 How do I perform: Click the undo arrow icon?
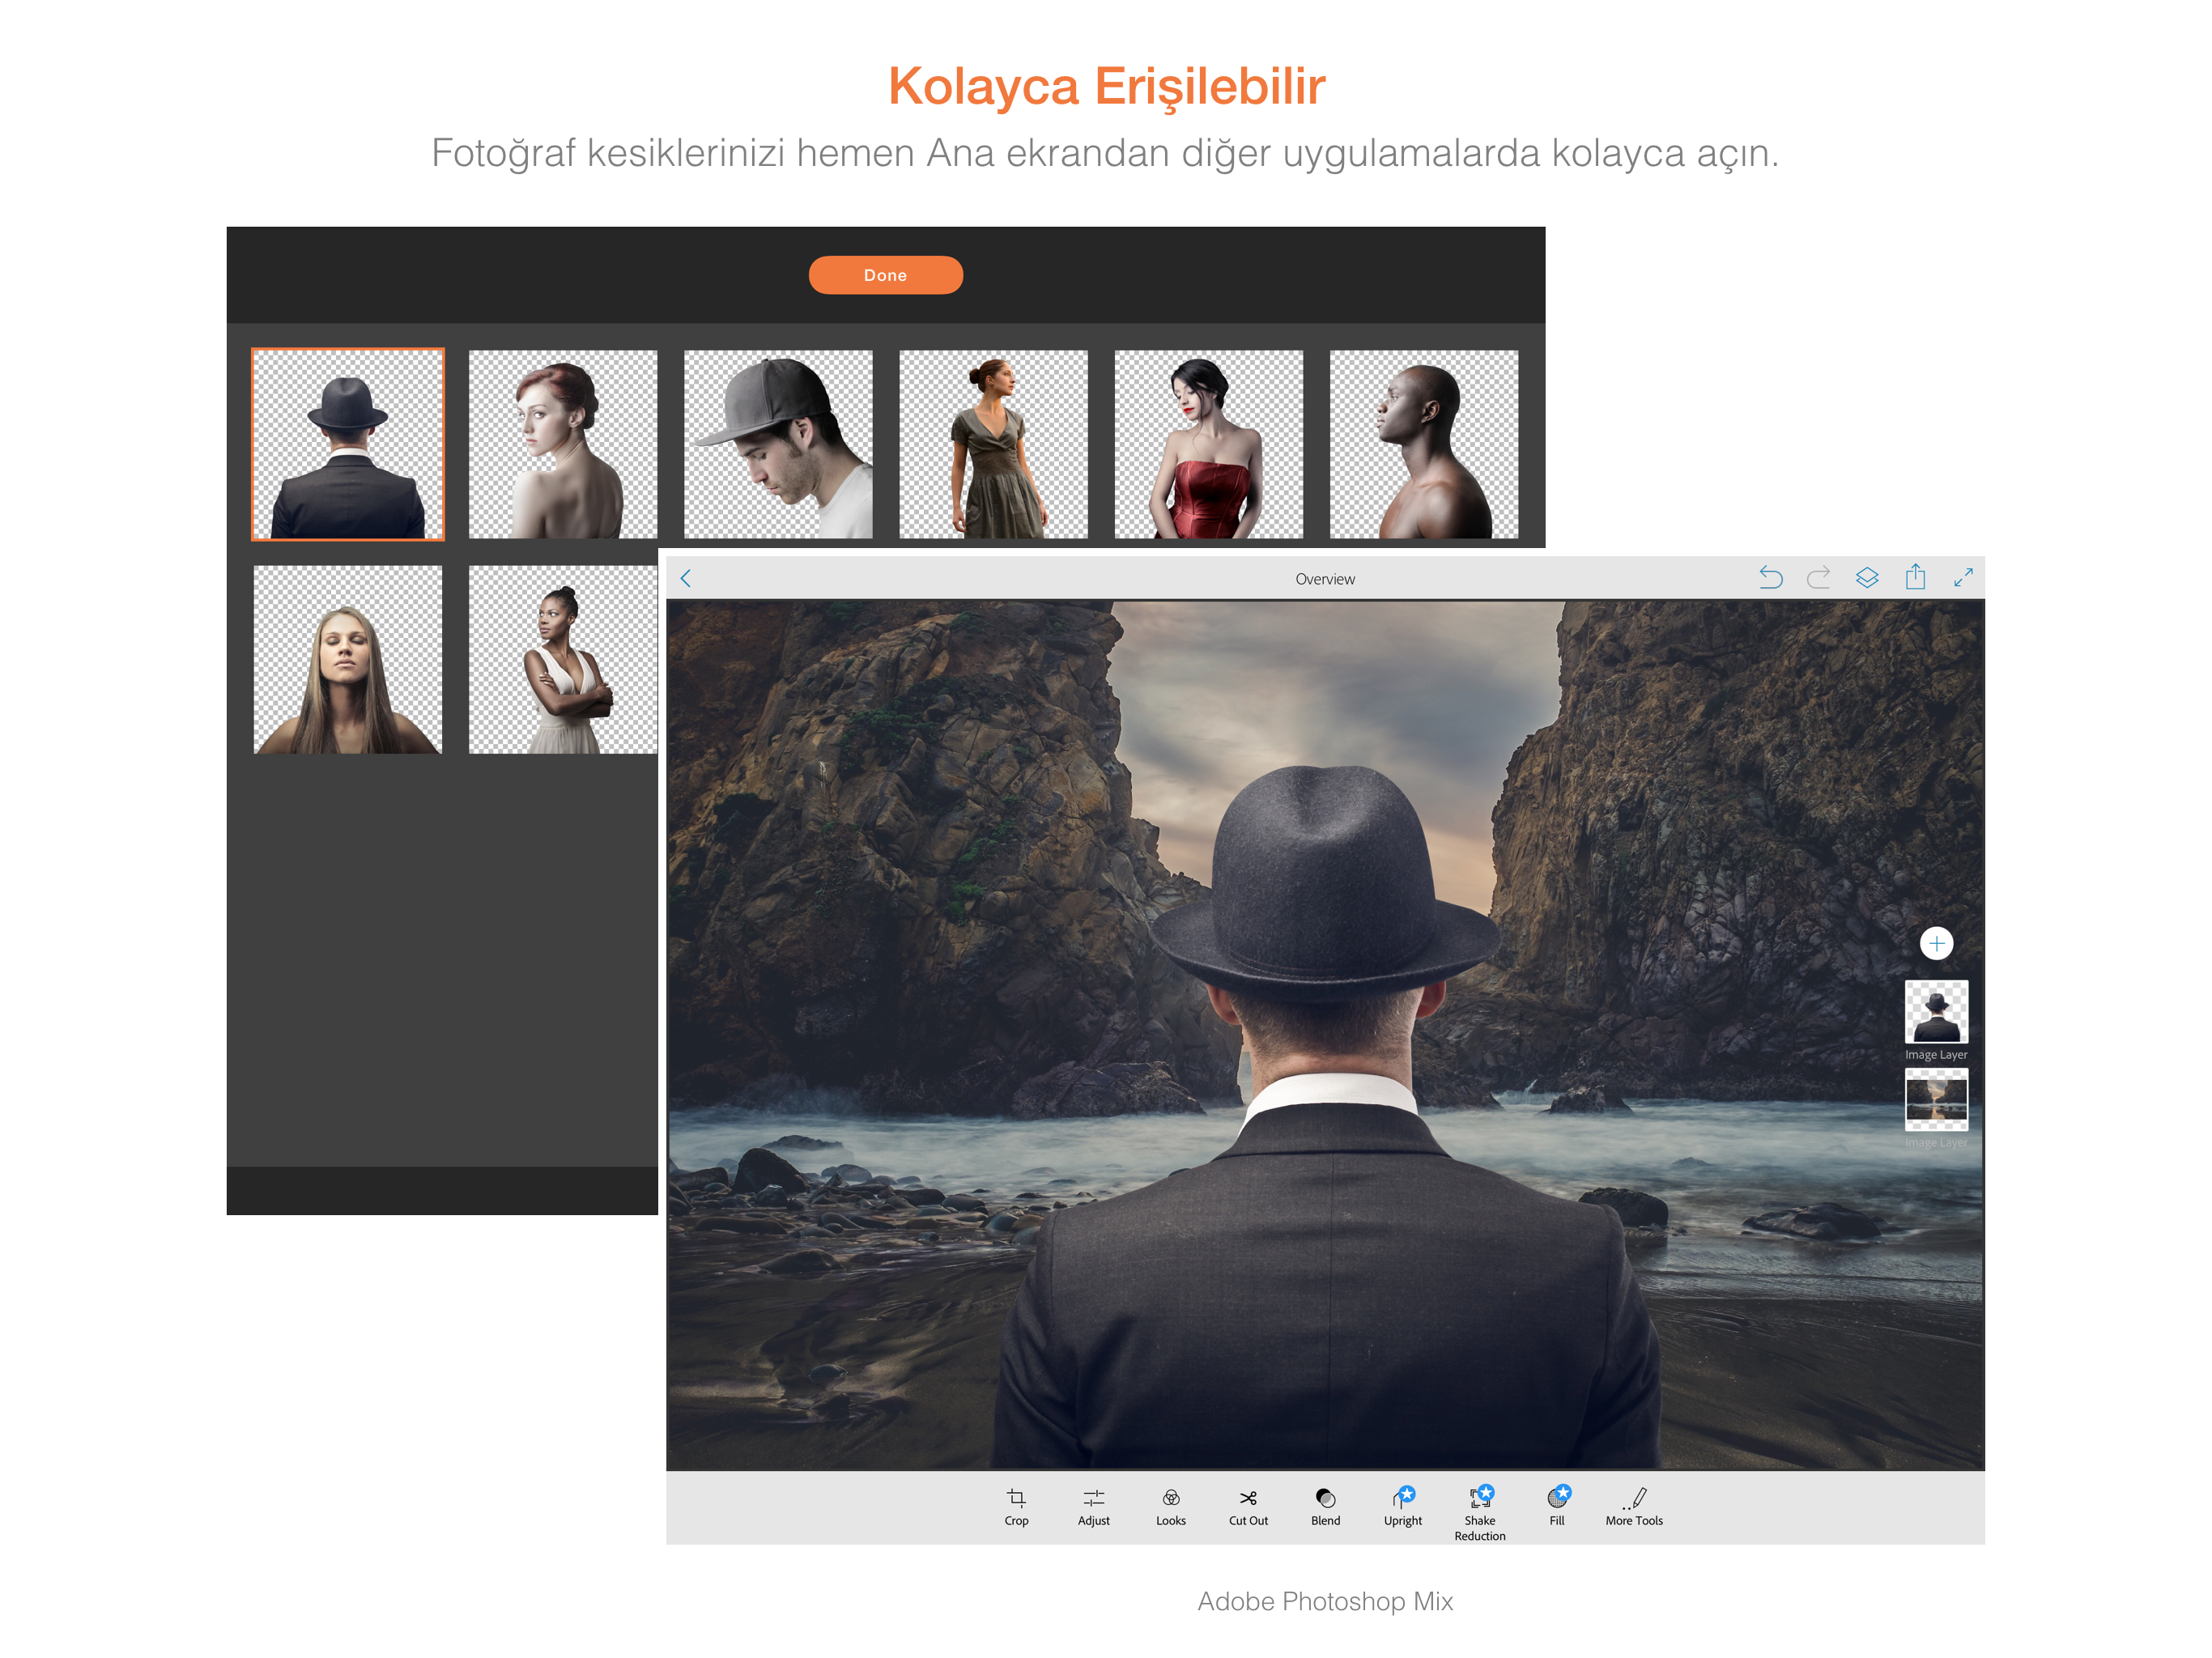(1770, 578)
